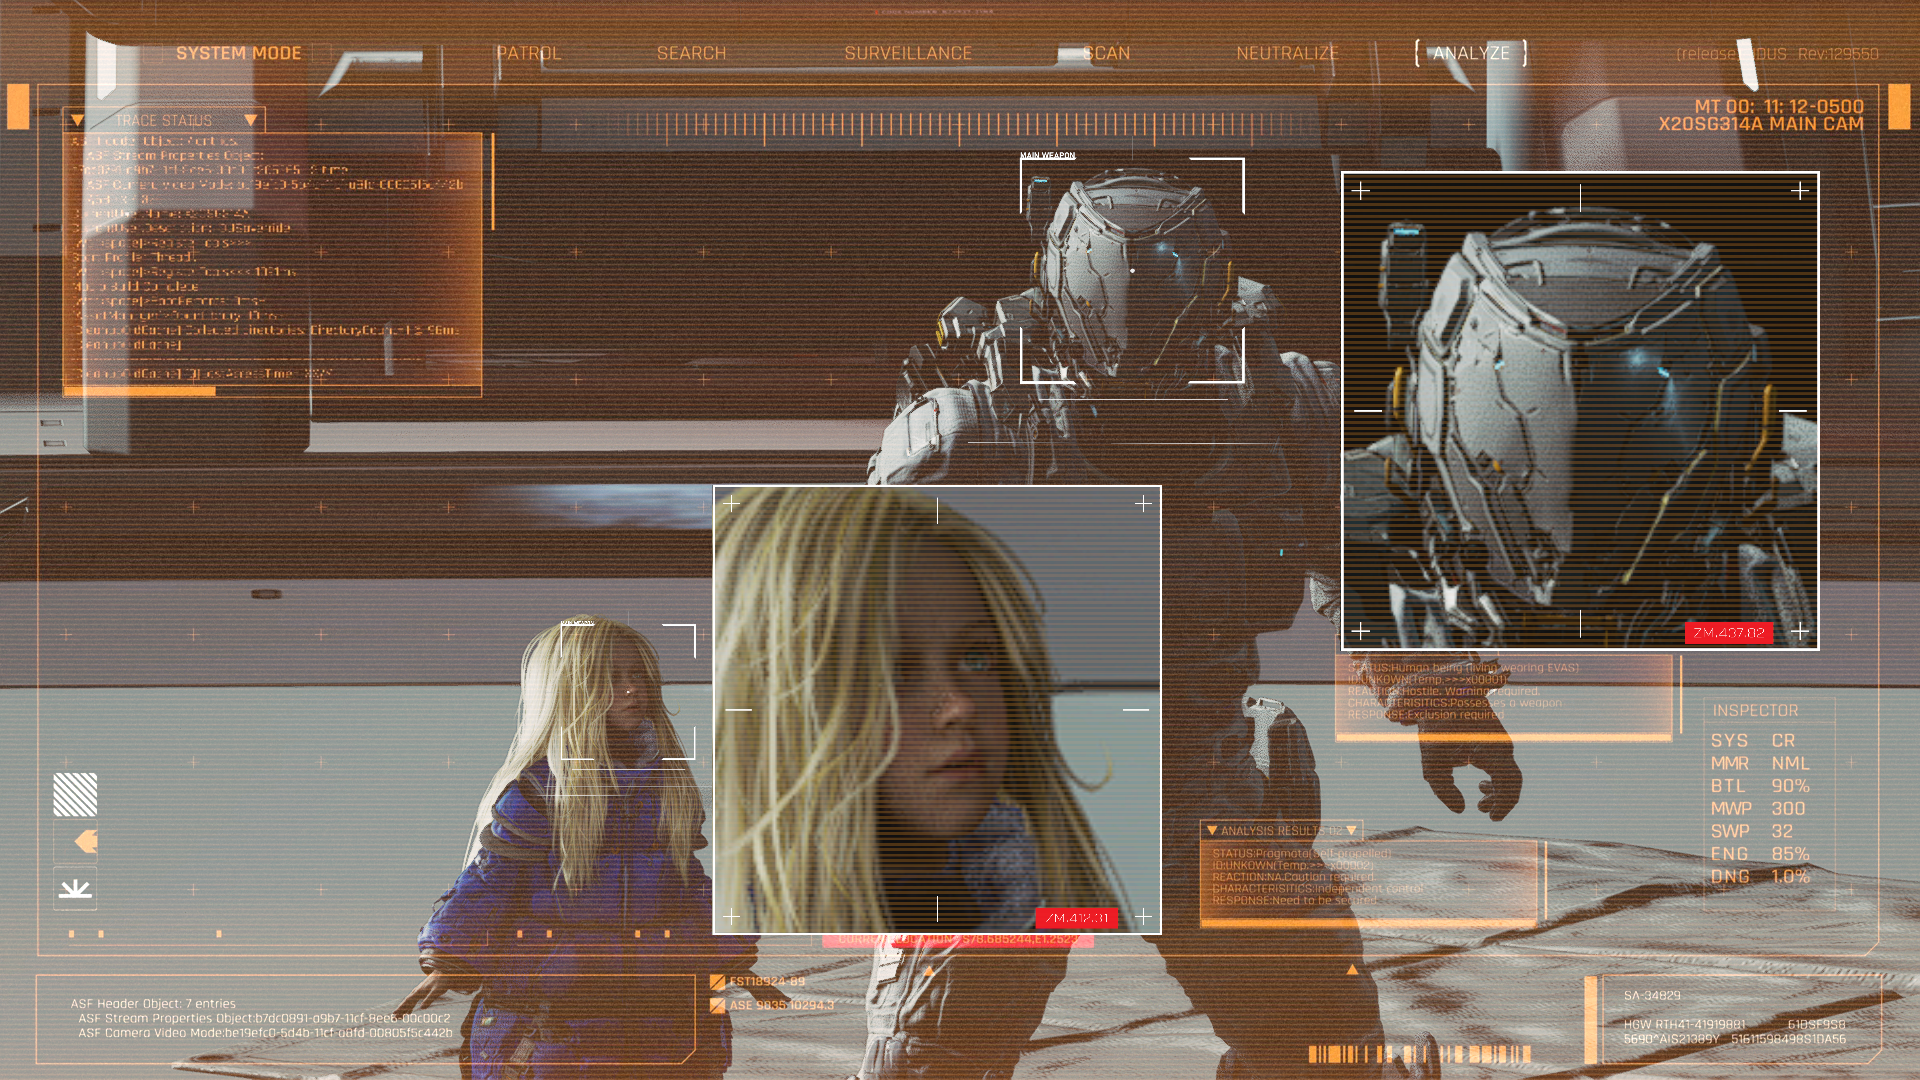Toggle the EST18924-89 striped checkbox

click(x=717, y=982)
